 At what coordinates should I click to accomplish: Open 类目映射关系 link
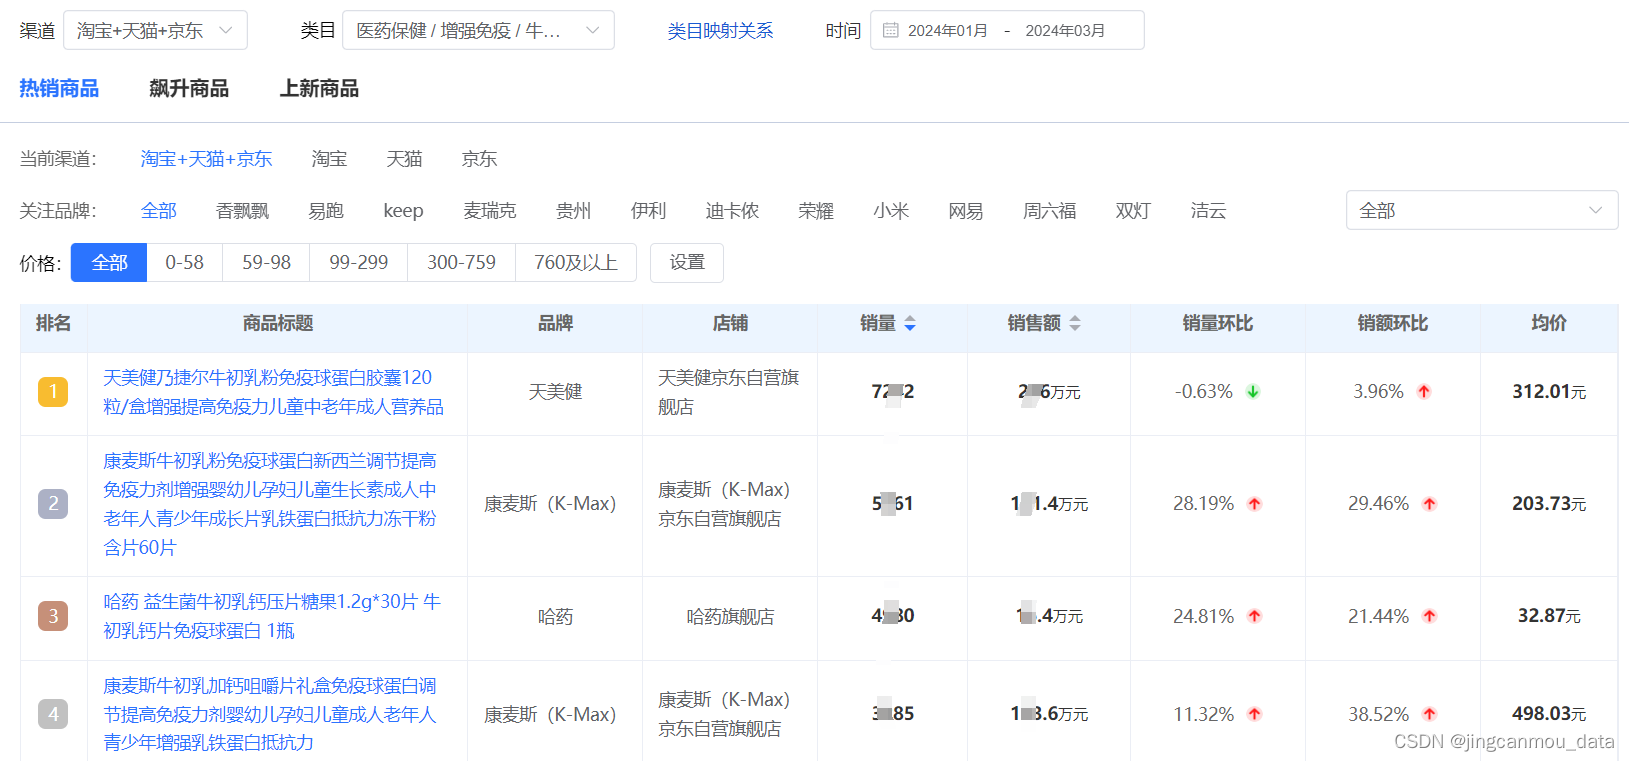(720, 31)
